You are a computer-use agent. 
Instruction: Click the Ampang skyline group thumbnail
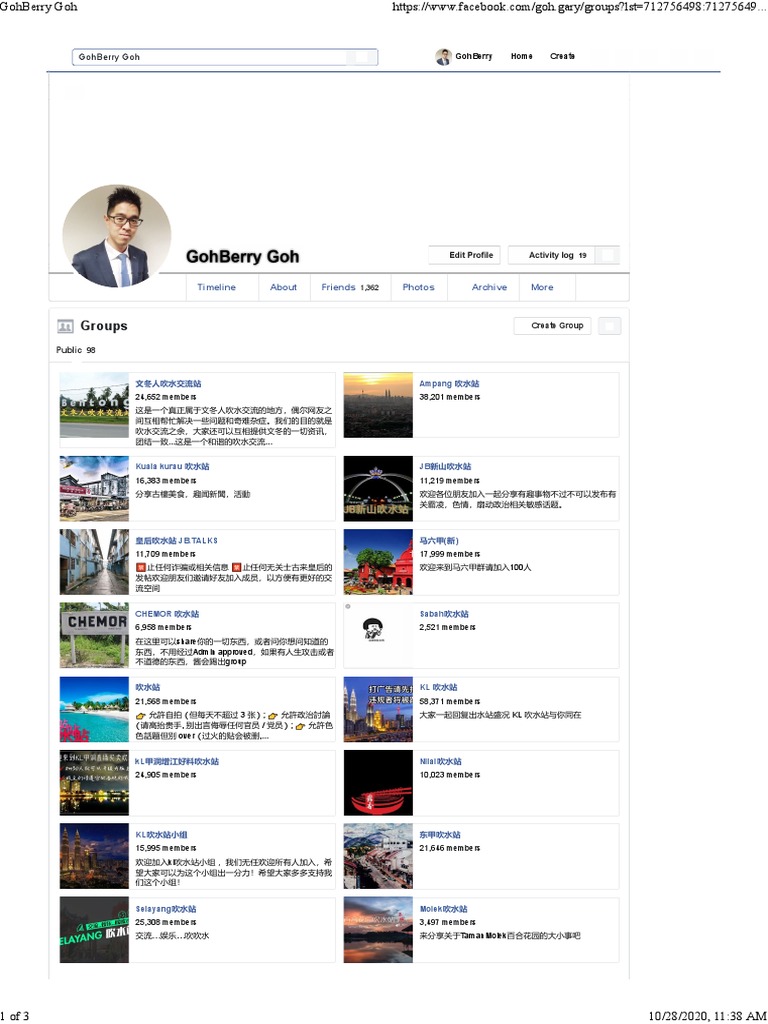[x=378, y=405]
